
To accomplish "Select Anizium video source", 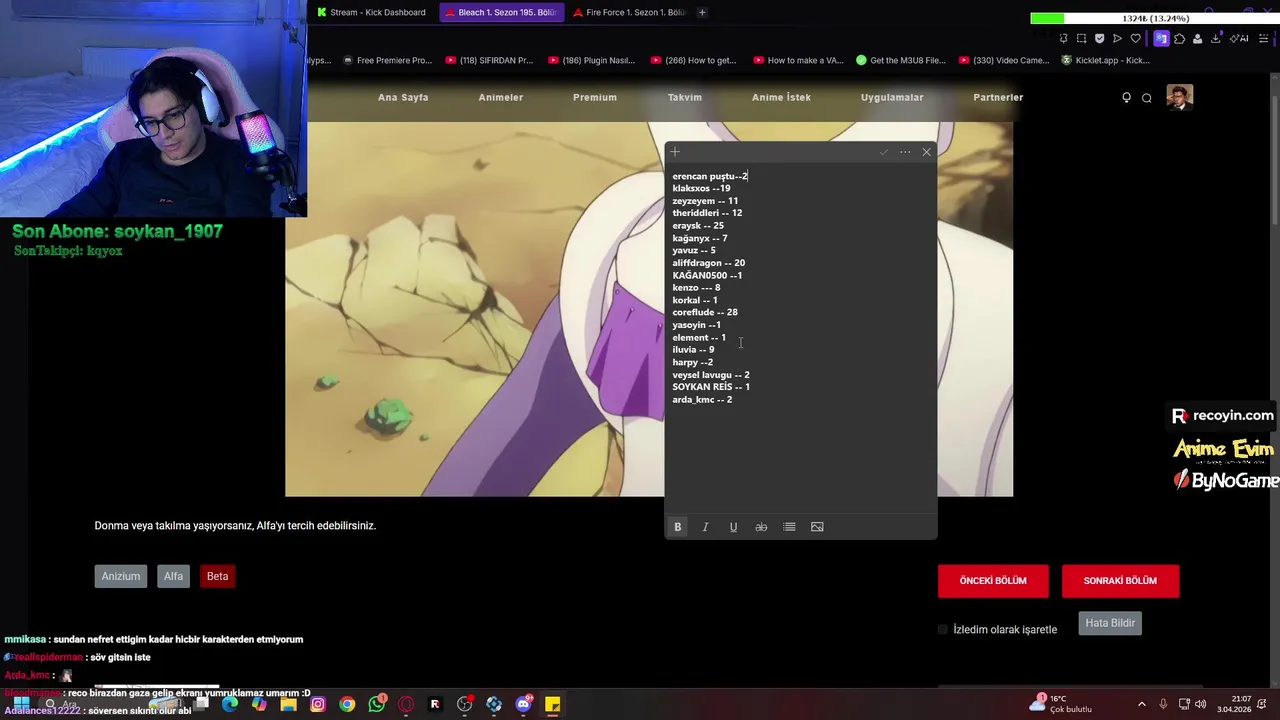I will pyautogui.click(x=120, y=576).
